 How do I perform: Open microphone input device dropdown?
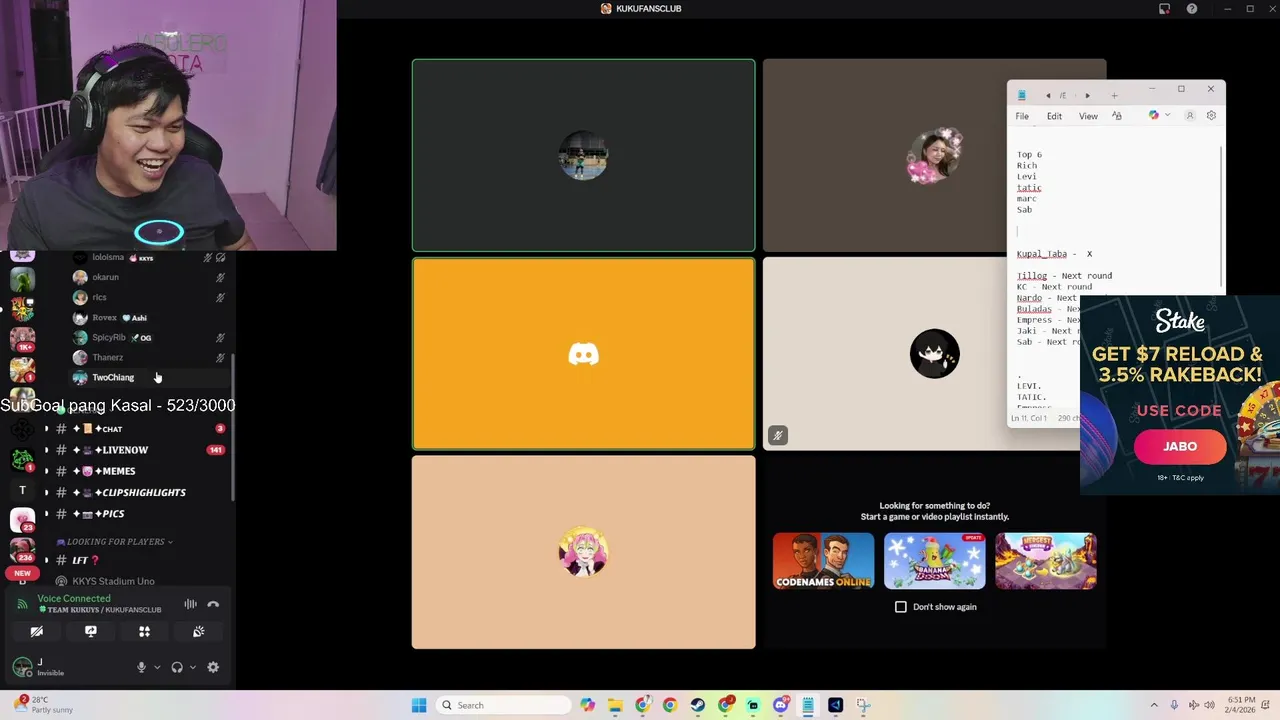[x=157, y=667]
